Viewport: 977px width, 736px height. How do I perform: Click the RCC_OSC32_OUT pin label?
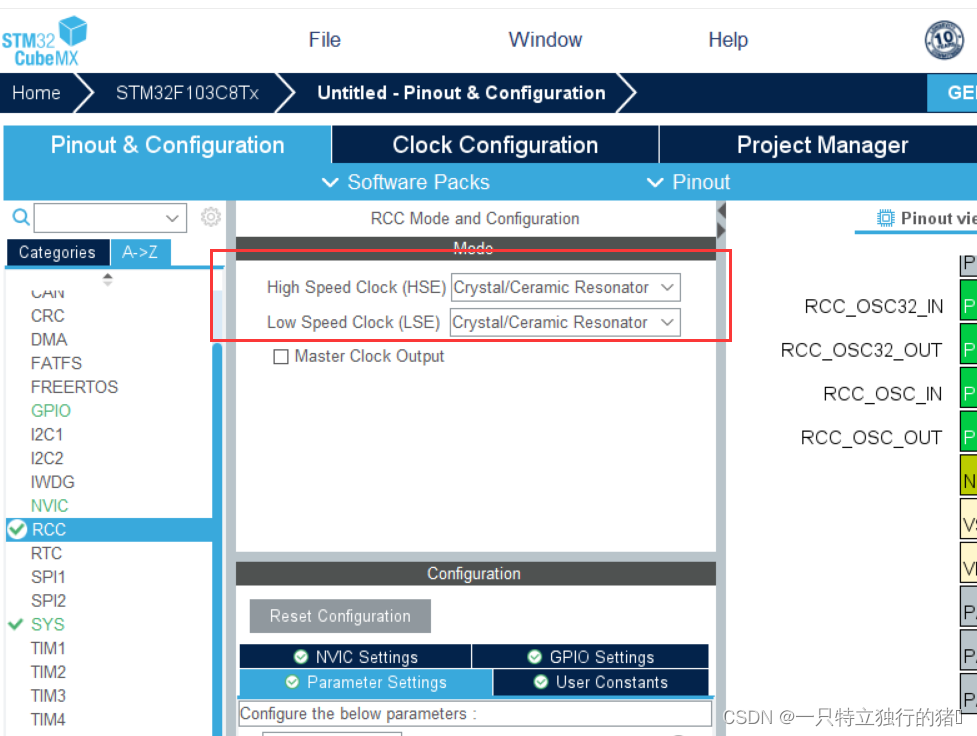tap(861, 350)
